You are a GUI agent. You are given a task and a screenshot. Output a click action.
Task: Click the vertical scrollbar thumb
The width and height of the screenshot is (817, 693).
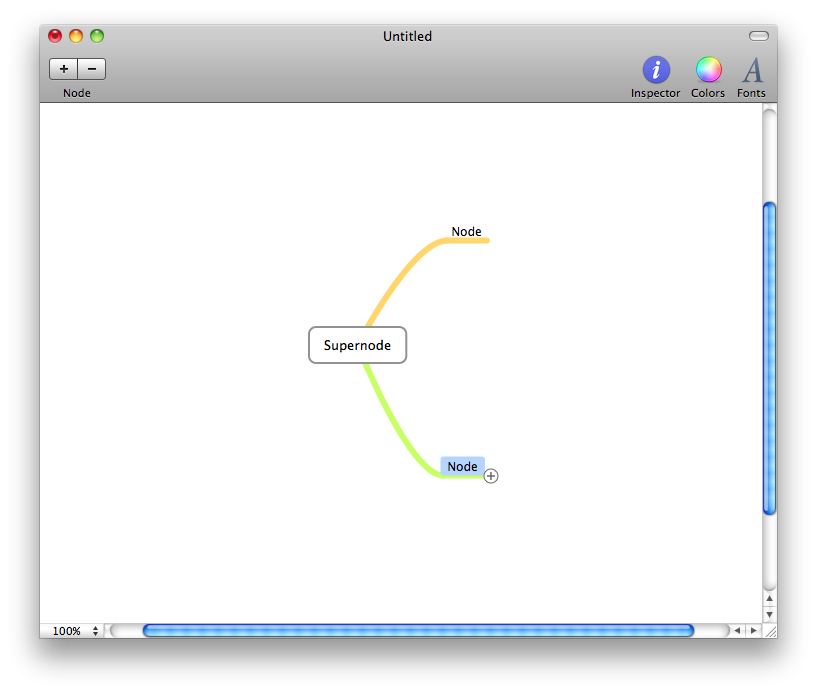pyautogui.click(x=770, y=358)
